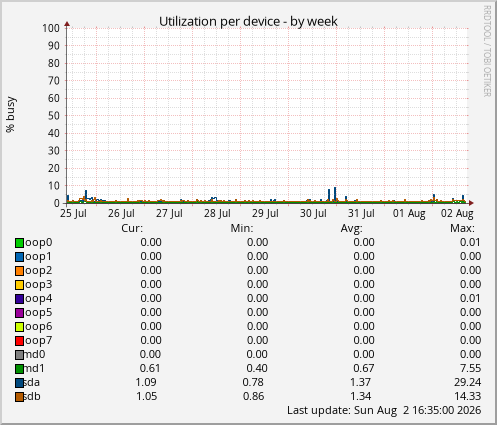Screen dimensions: 497x425
Task: Click the 'Cur:' column header
Action: click(x=132, y=228)
